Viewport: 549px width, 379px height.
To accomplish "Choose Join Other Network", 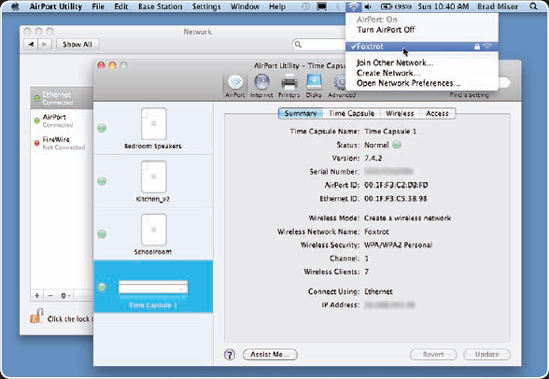I will click(422, 63).
